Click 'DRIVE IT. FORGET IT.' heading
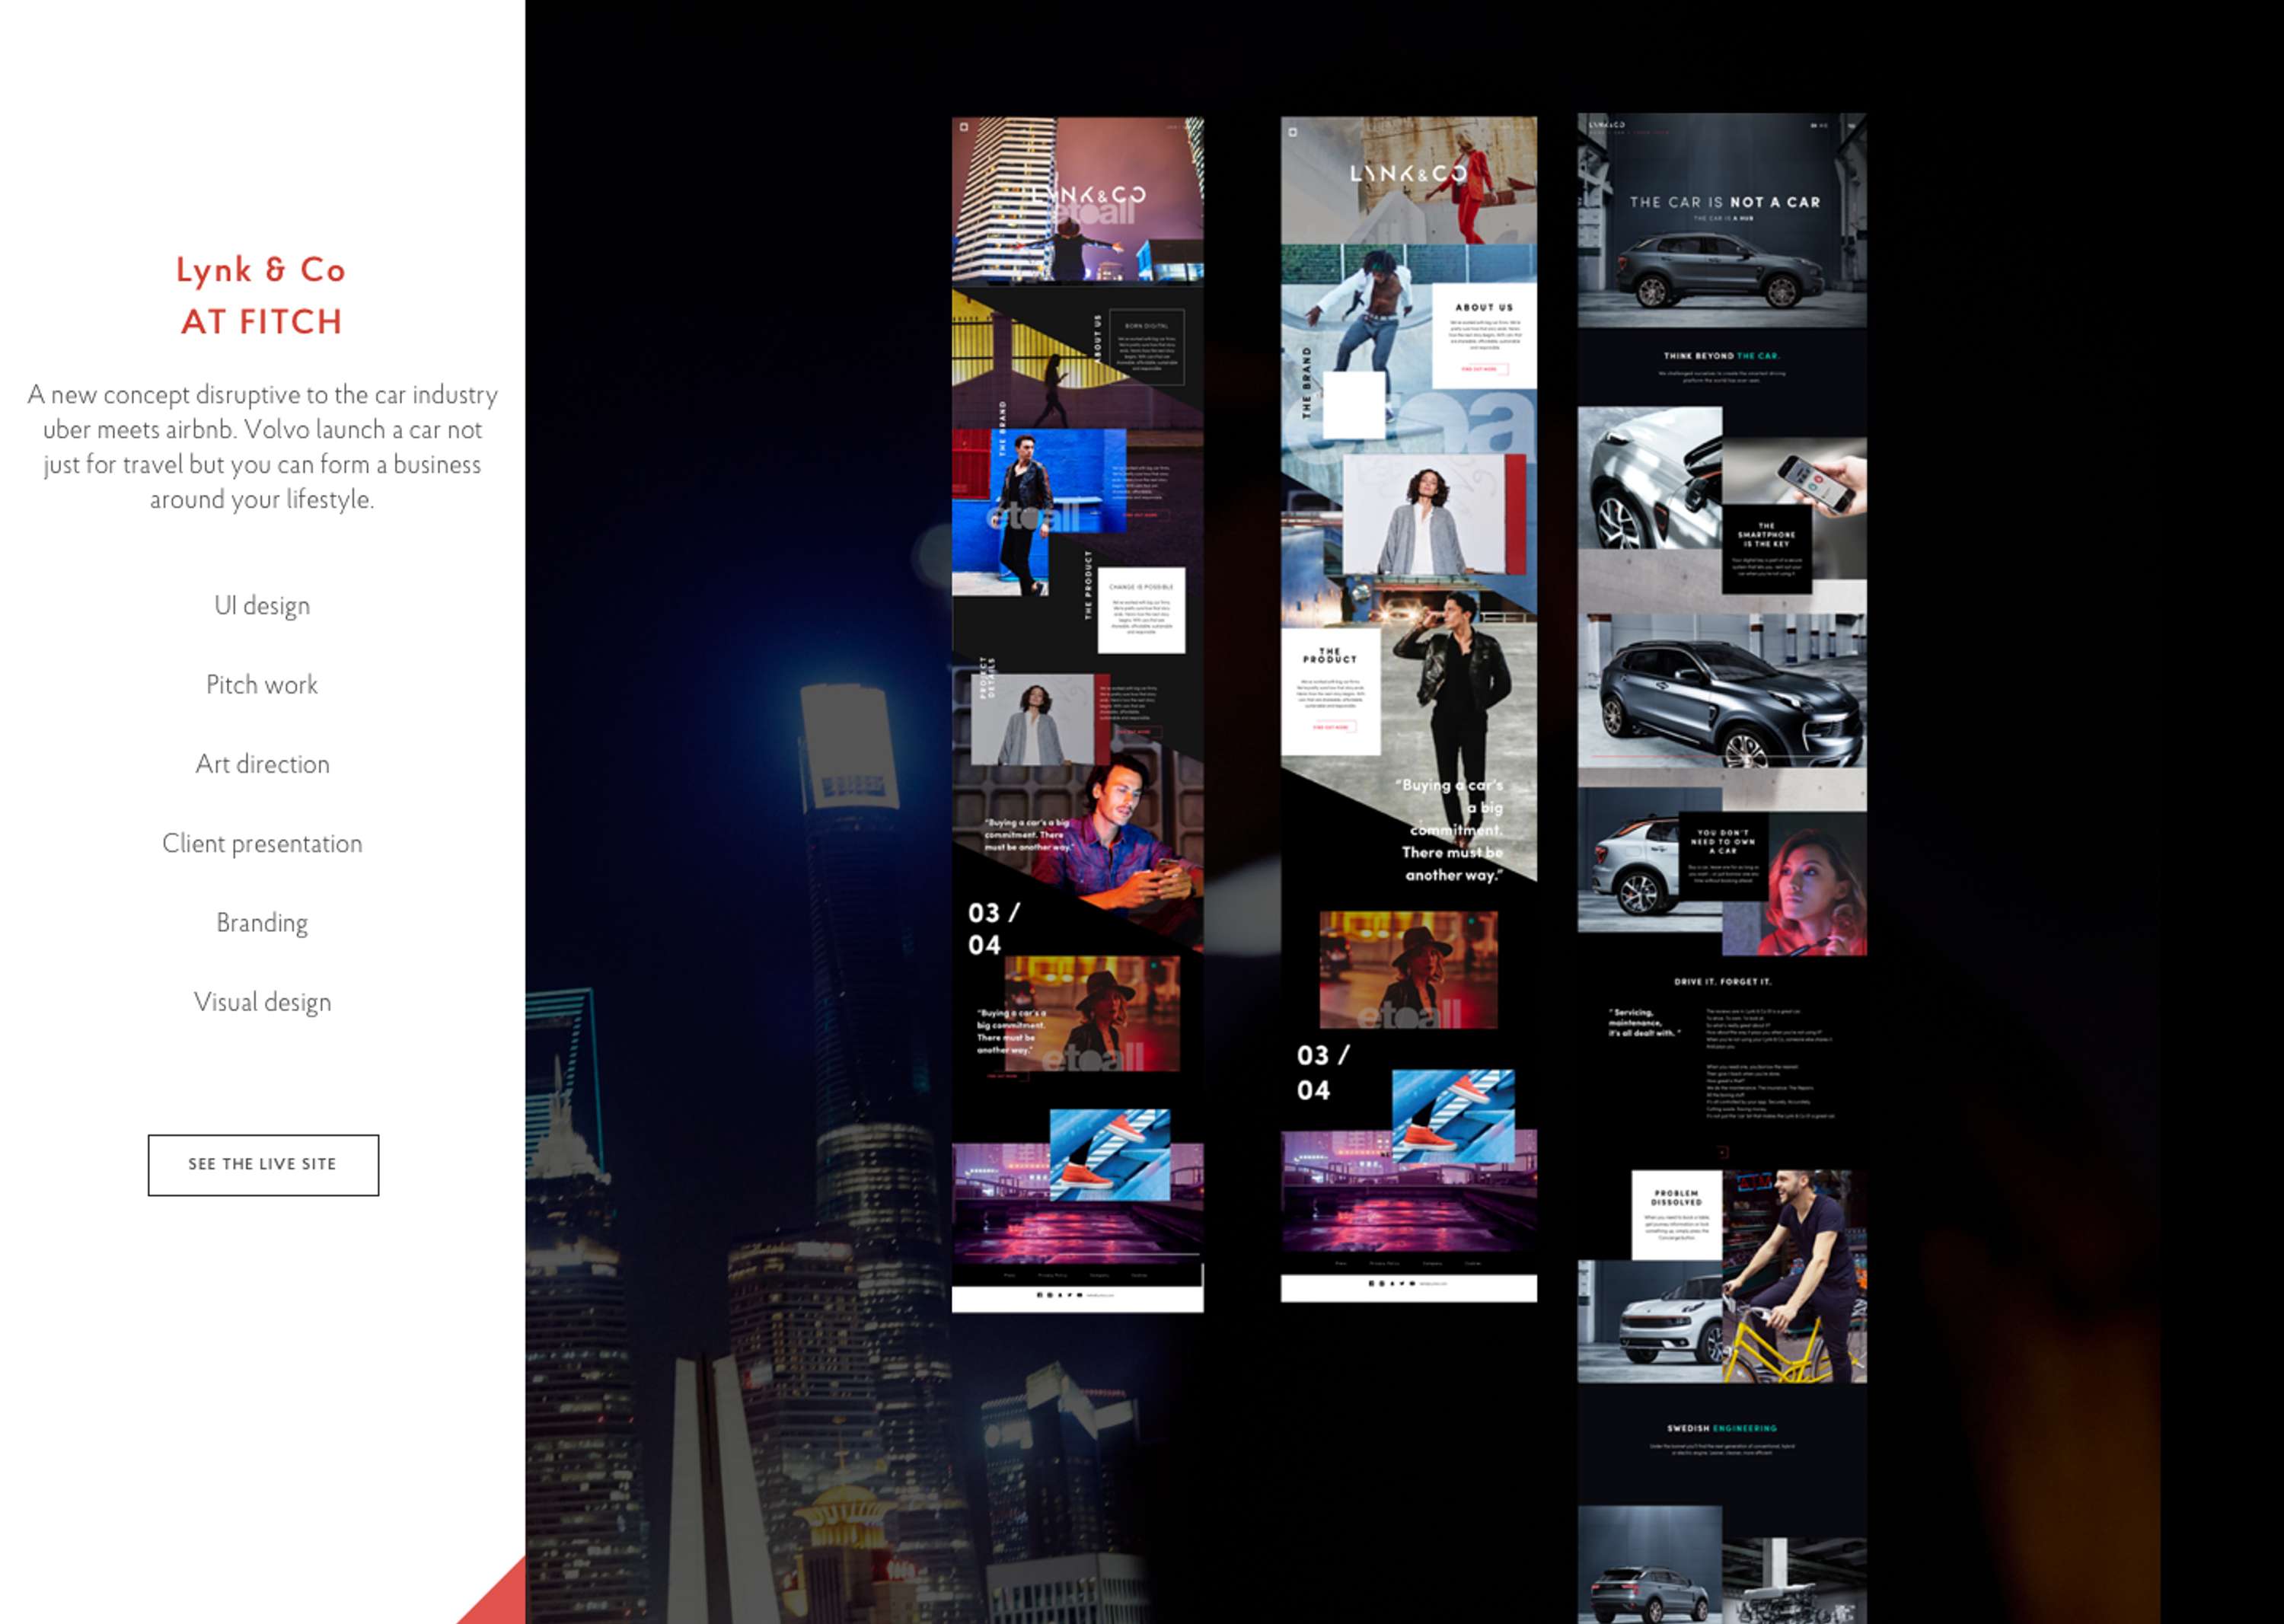Image resolution: width=2284 pixels, height=1624 pixels. click(1722, 982)
